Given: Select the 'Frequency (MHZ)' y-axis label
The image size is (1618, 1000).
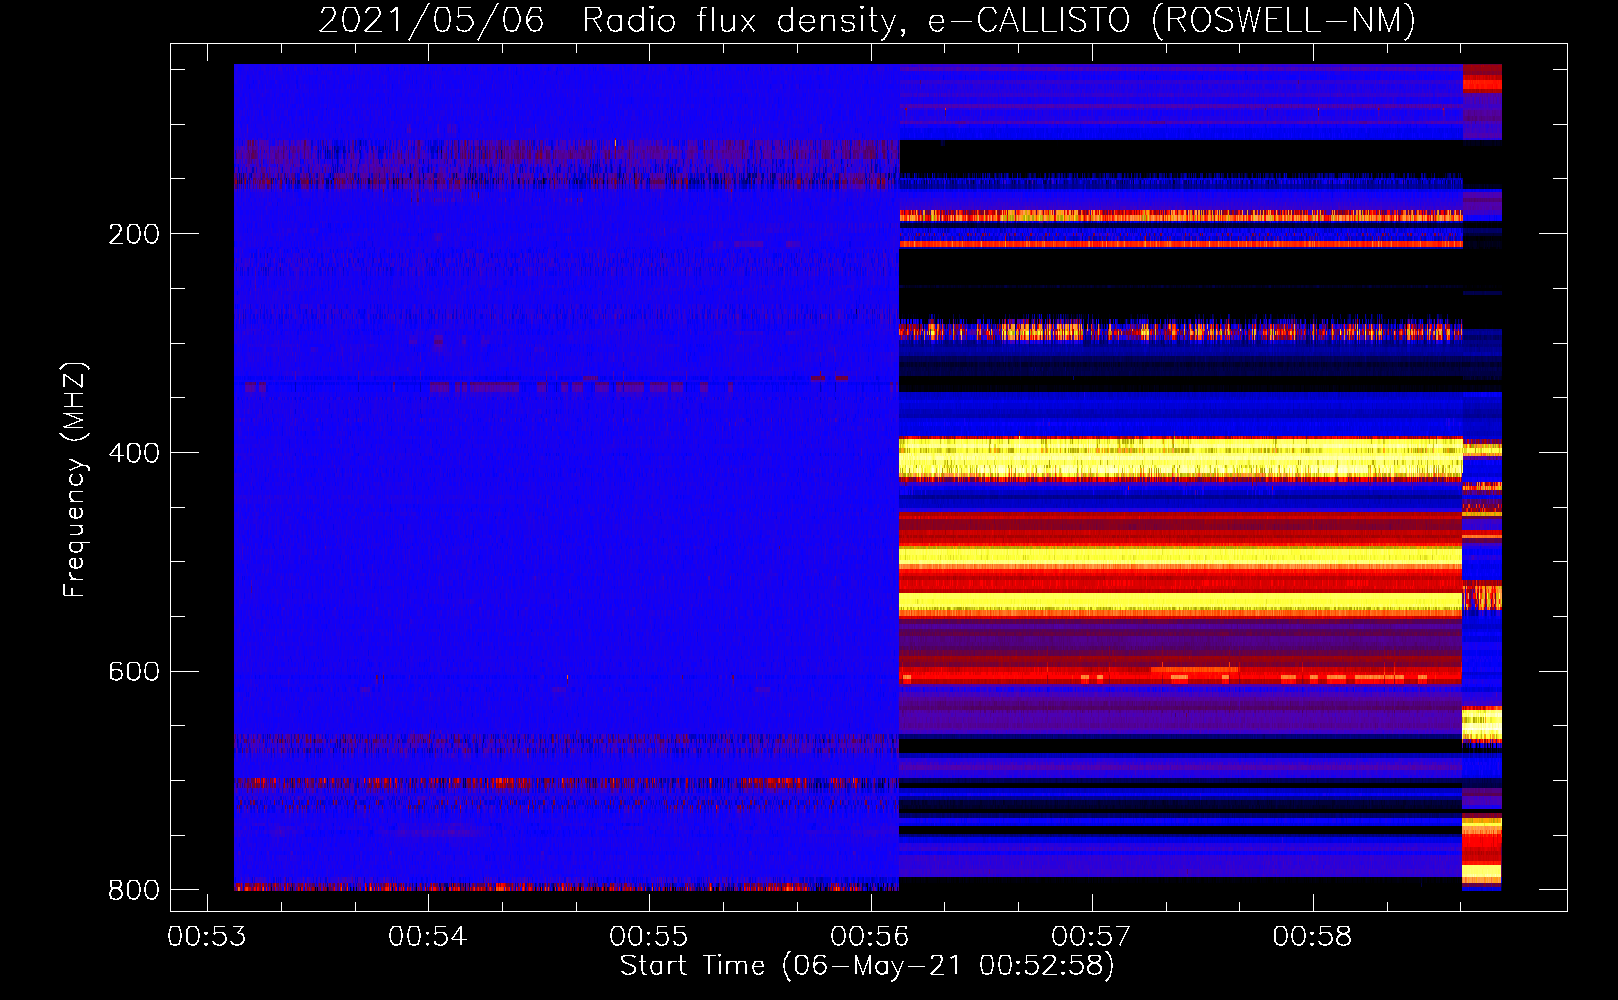Looking at the screenshot, I should pos(75,480).
